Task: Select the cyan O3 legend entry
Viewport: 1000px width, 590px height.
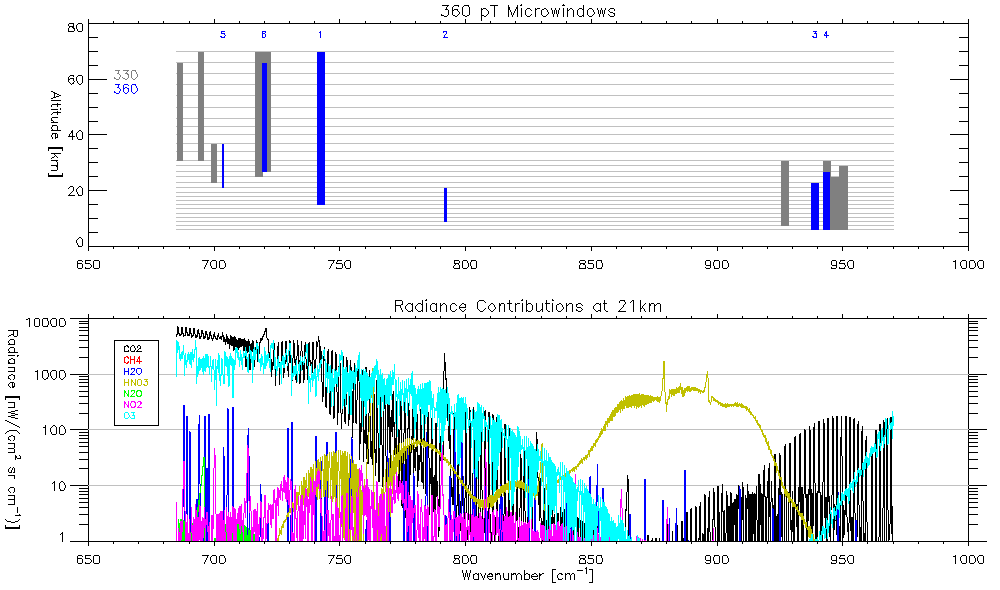Action: pyautogui.click(x=129, y=415)
